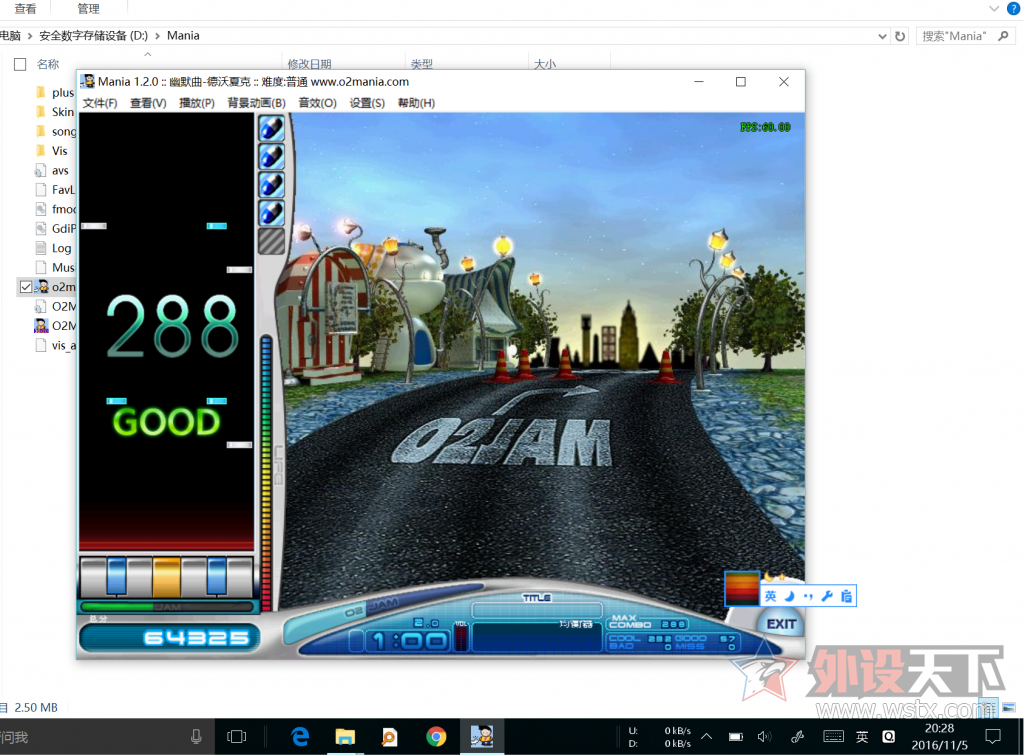The image size is (1024, 756).
Task: Expand the Explorer ribbon with the chevron
Action: (994, 8)
